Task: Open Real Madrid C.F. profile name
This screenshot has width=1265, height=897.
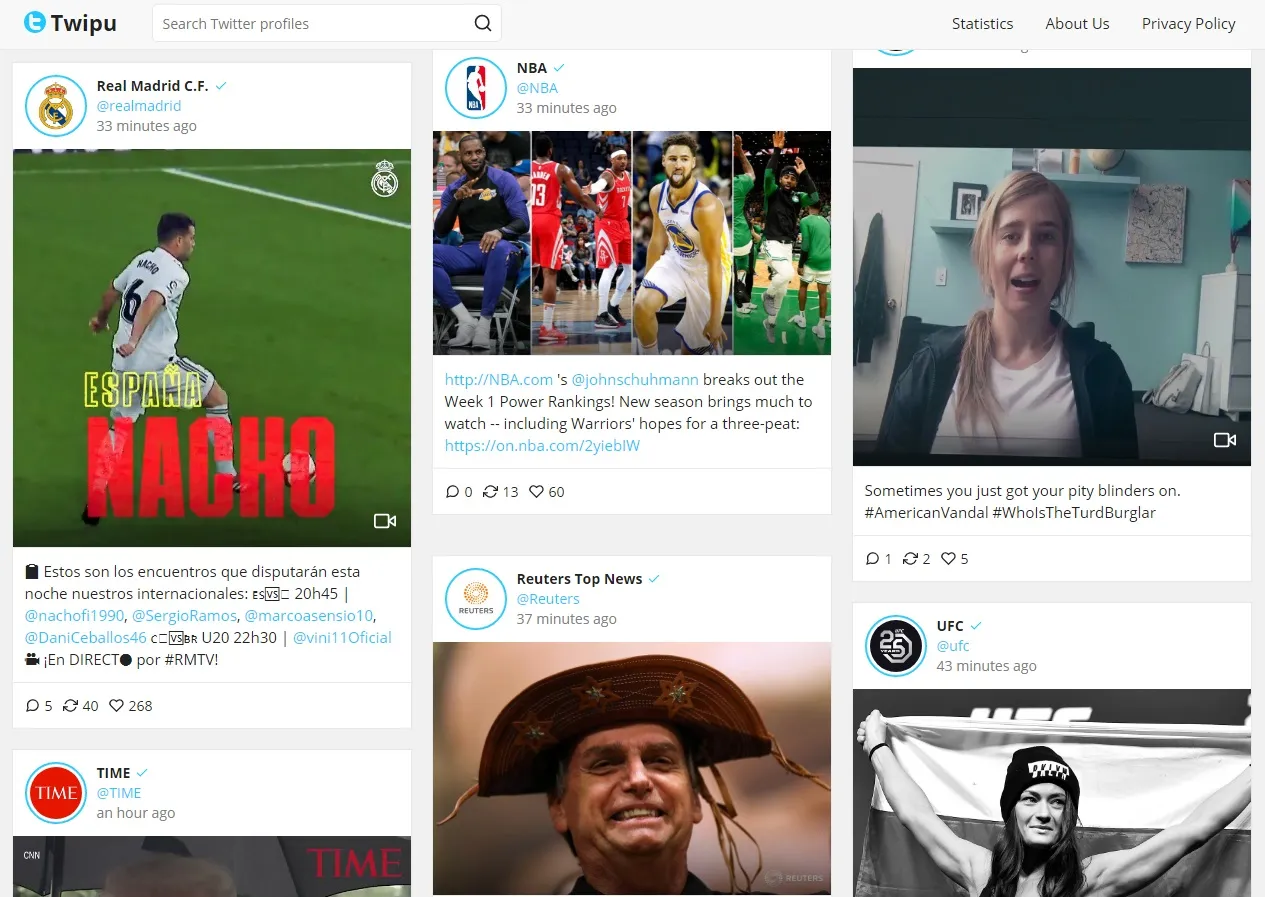Action: point(152,86)
